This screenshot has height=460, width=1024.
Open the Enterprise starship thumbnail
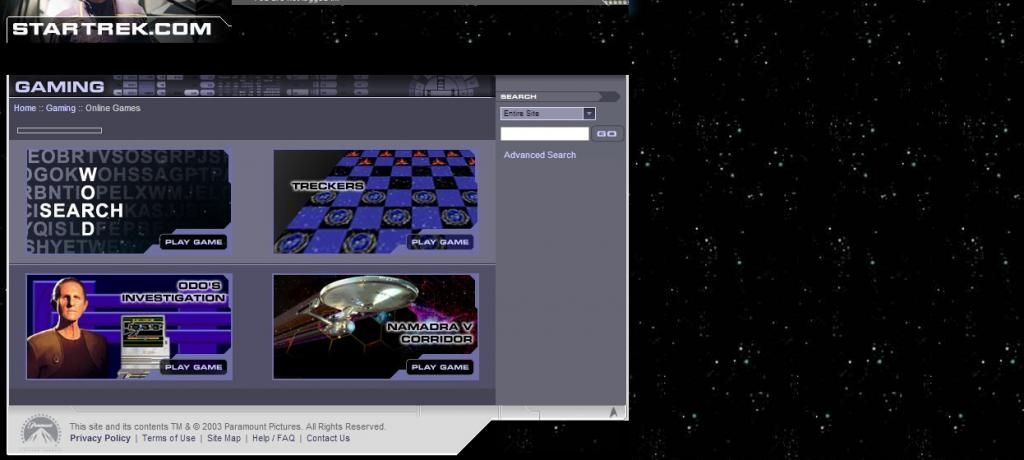tap(376, 326)
